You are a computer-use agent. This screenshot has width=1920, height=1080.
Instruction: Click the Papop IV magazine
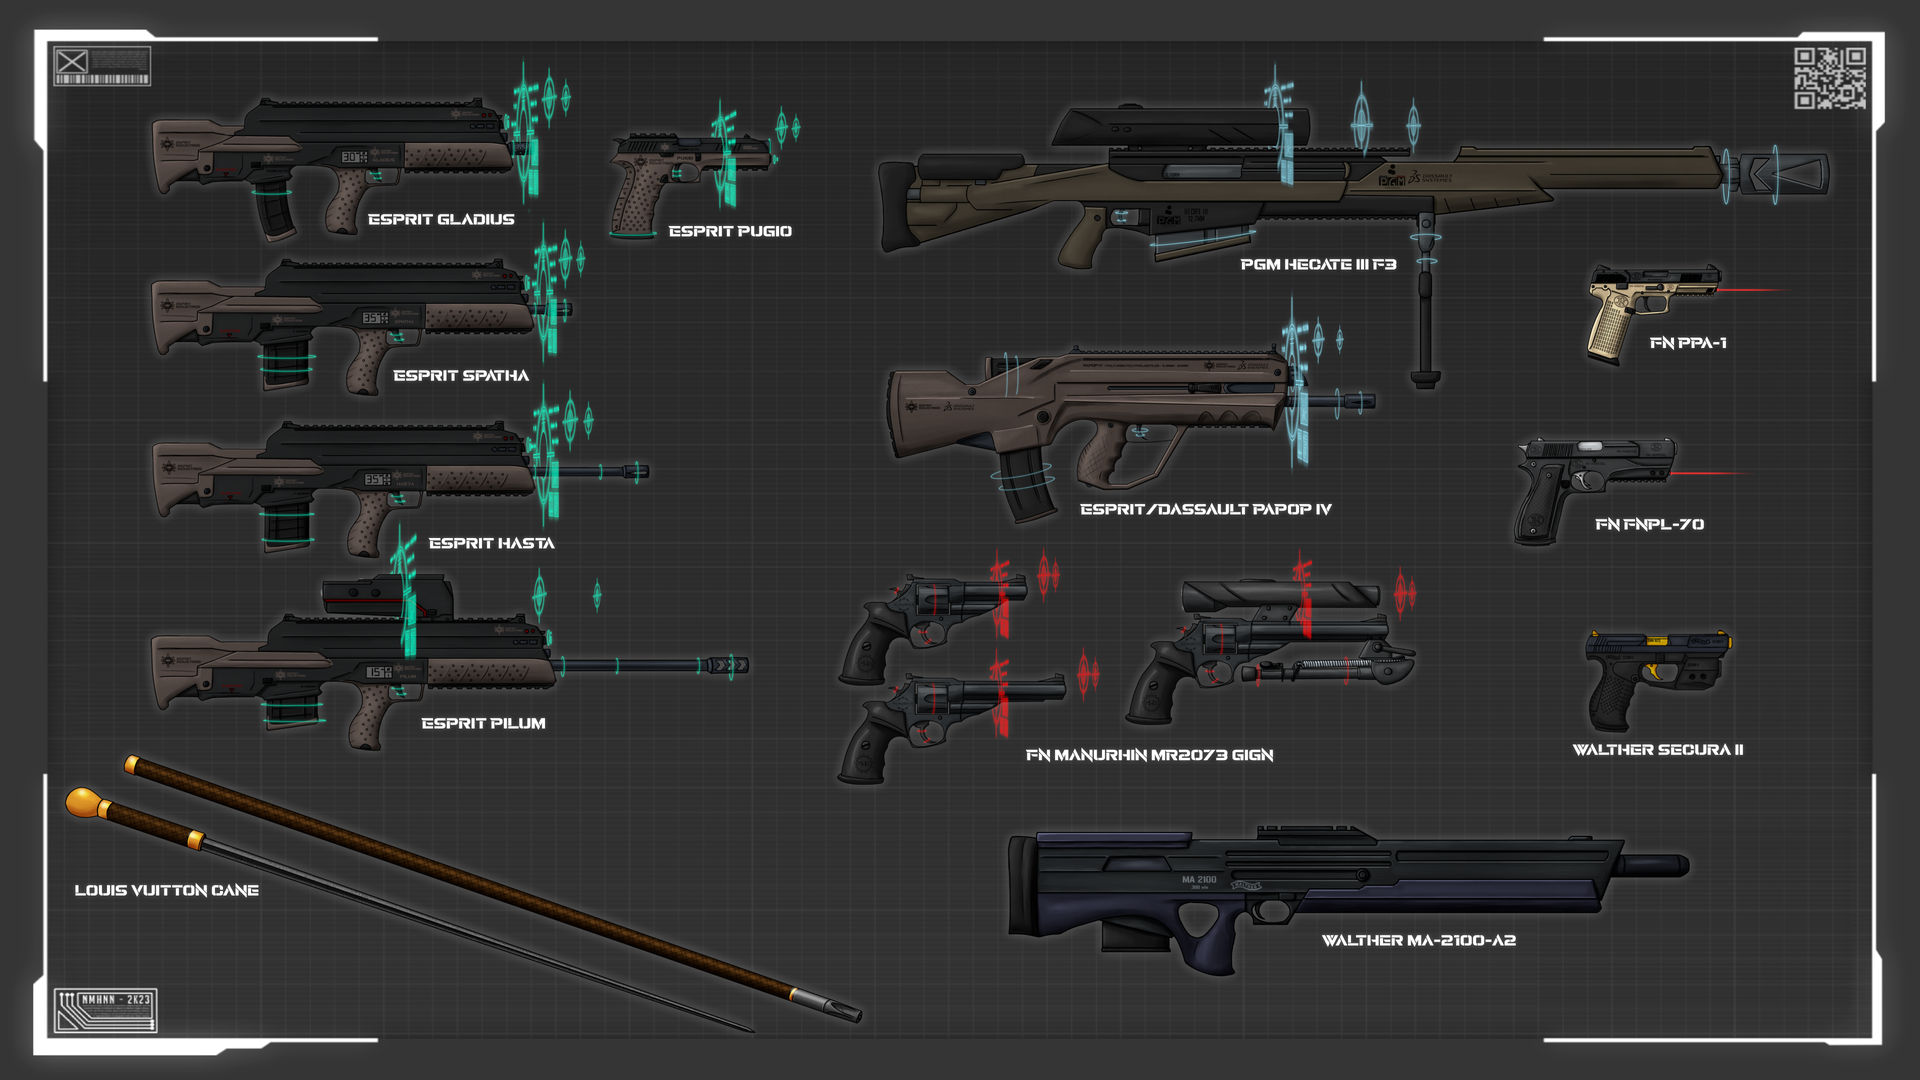[1026, 486]
